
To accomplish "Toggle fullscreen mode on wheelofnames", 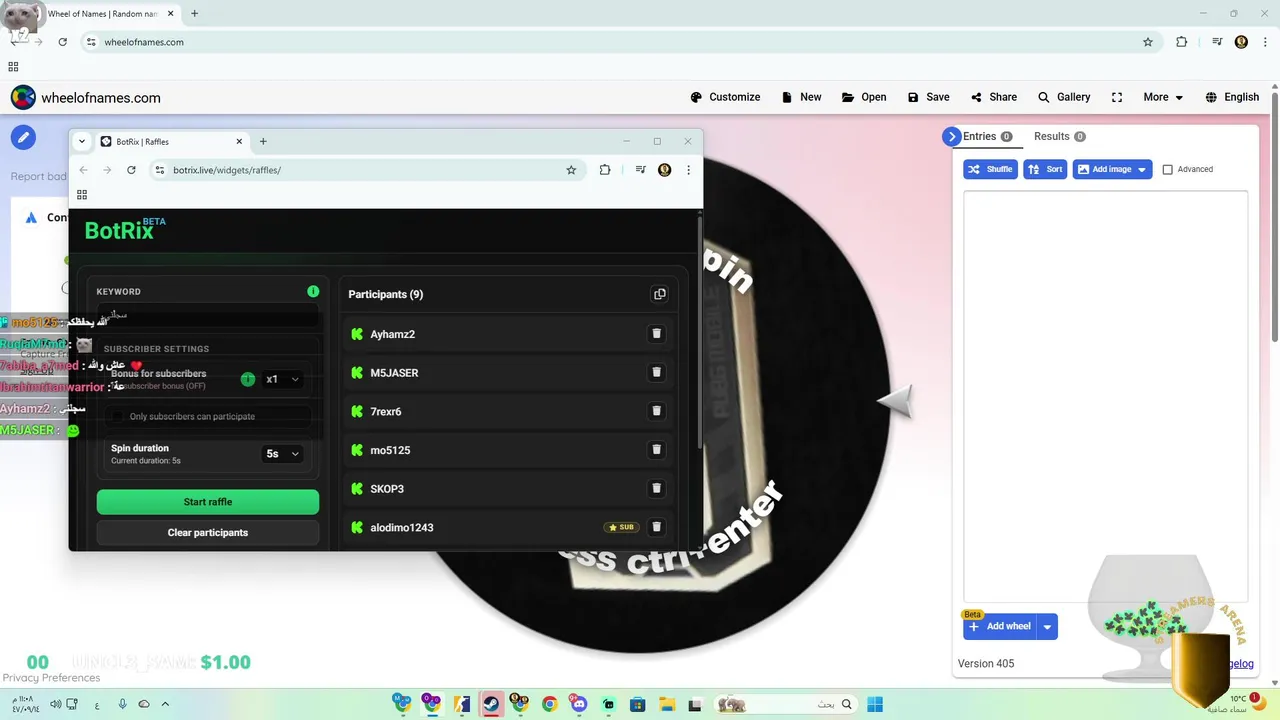I will tap(1117, 97).
